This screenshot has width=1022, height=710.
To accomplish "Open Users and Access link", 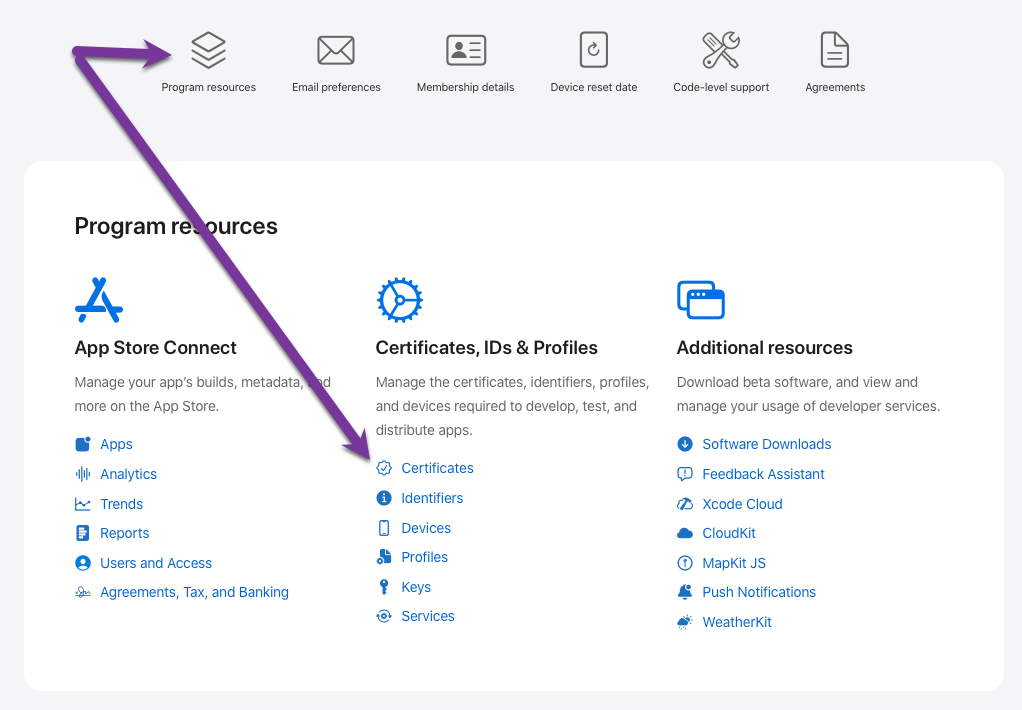I will point(156,563).
